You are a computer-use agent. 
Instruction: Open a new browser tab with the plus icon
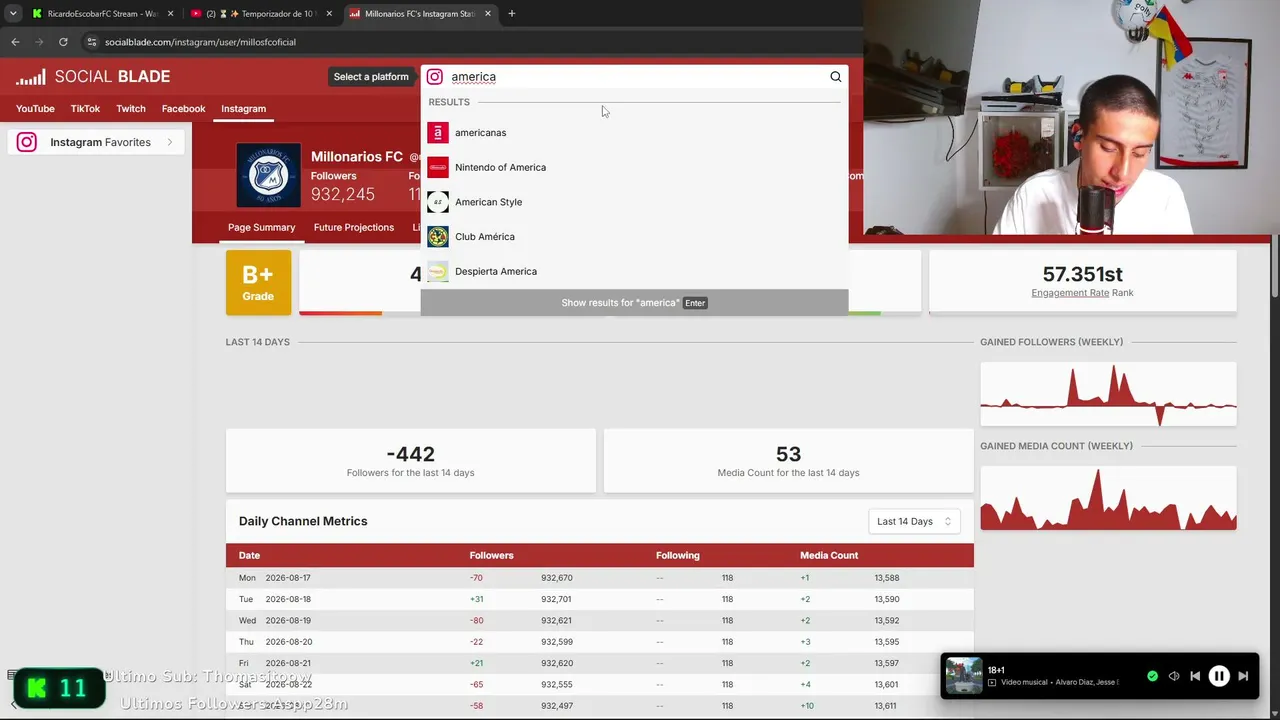coord(511,14)
